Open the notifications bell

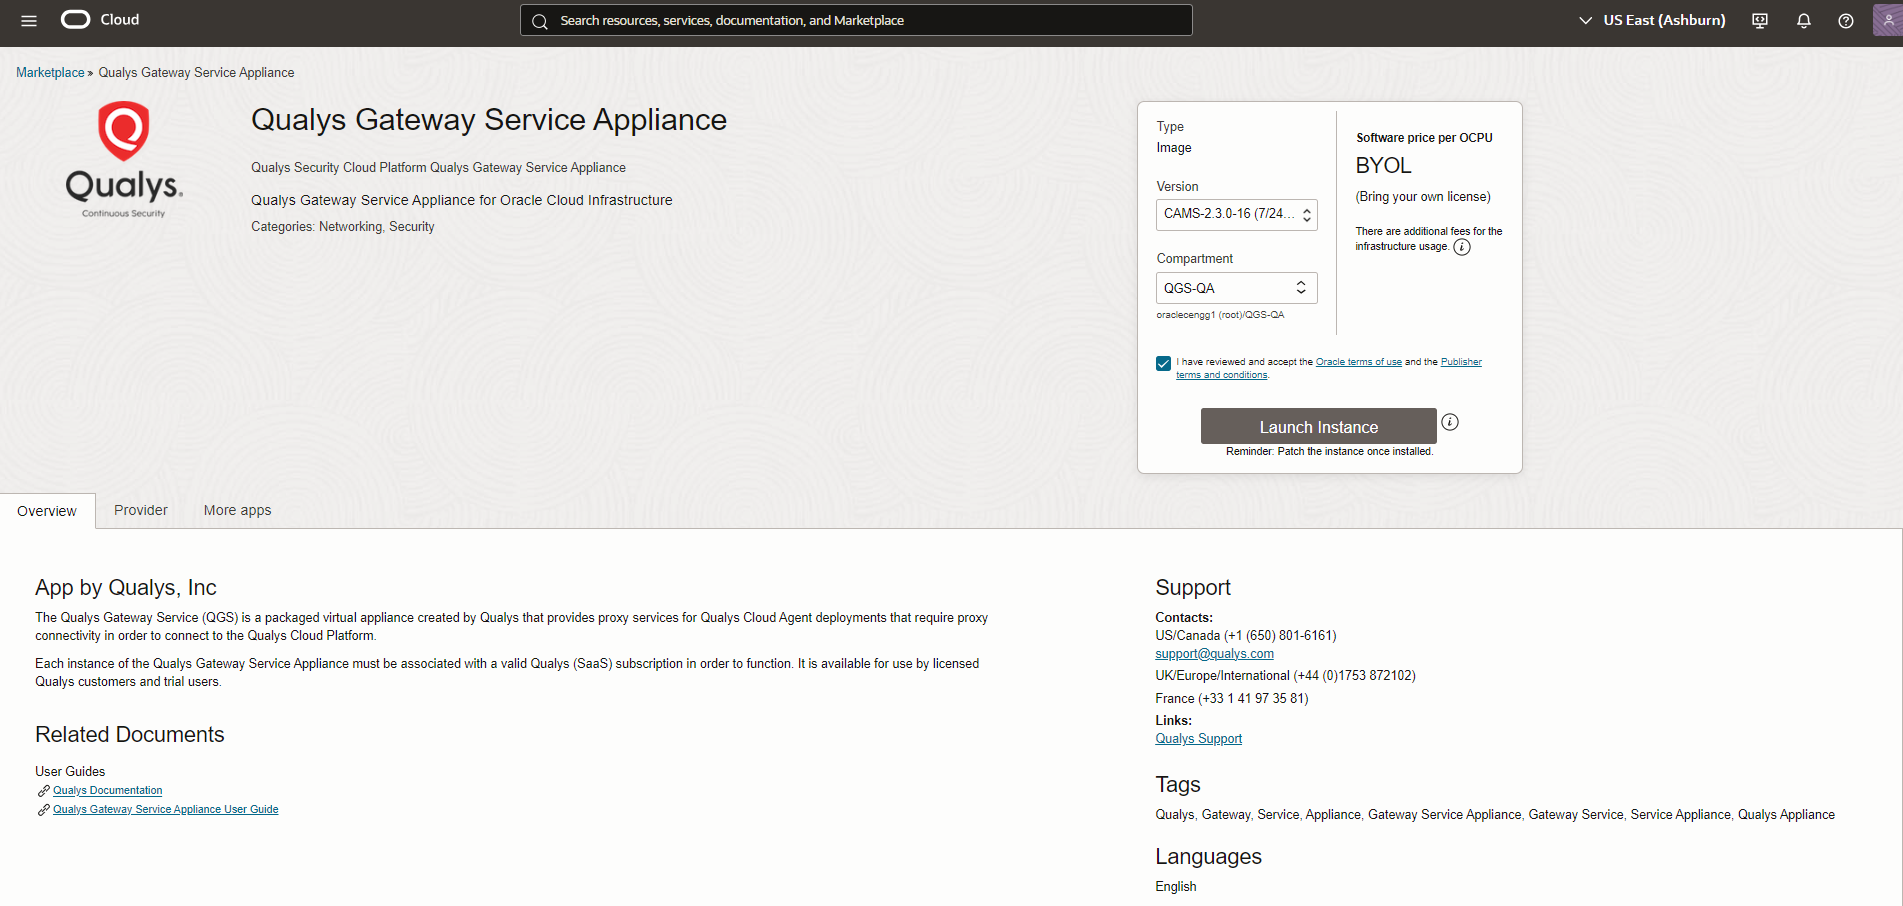(1803, 20)
